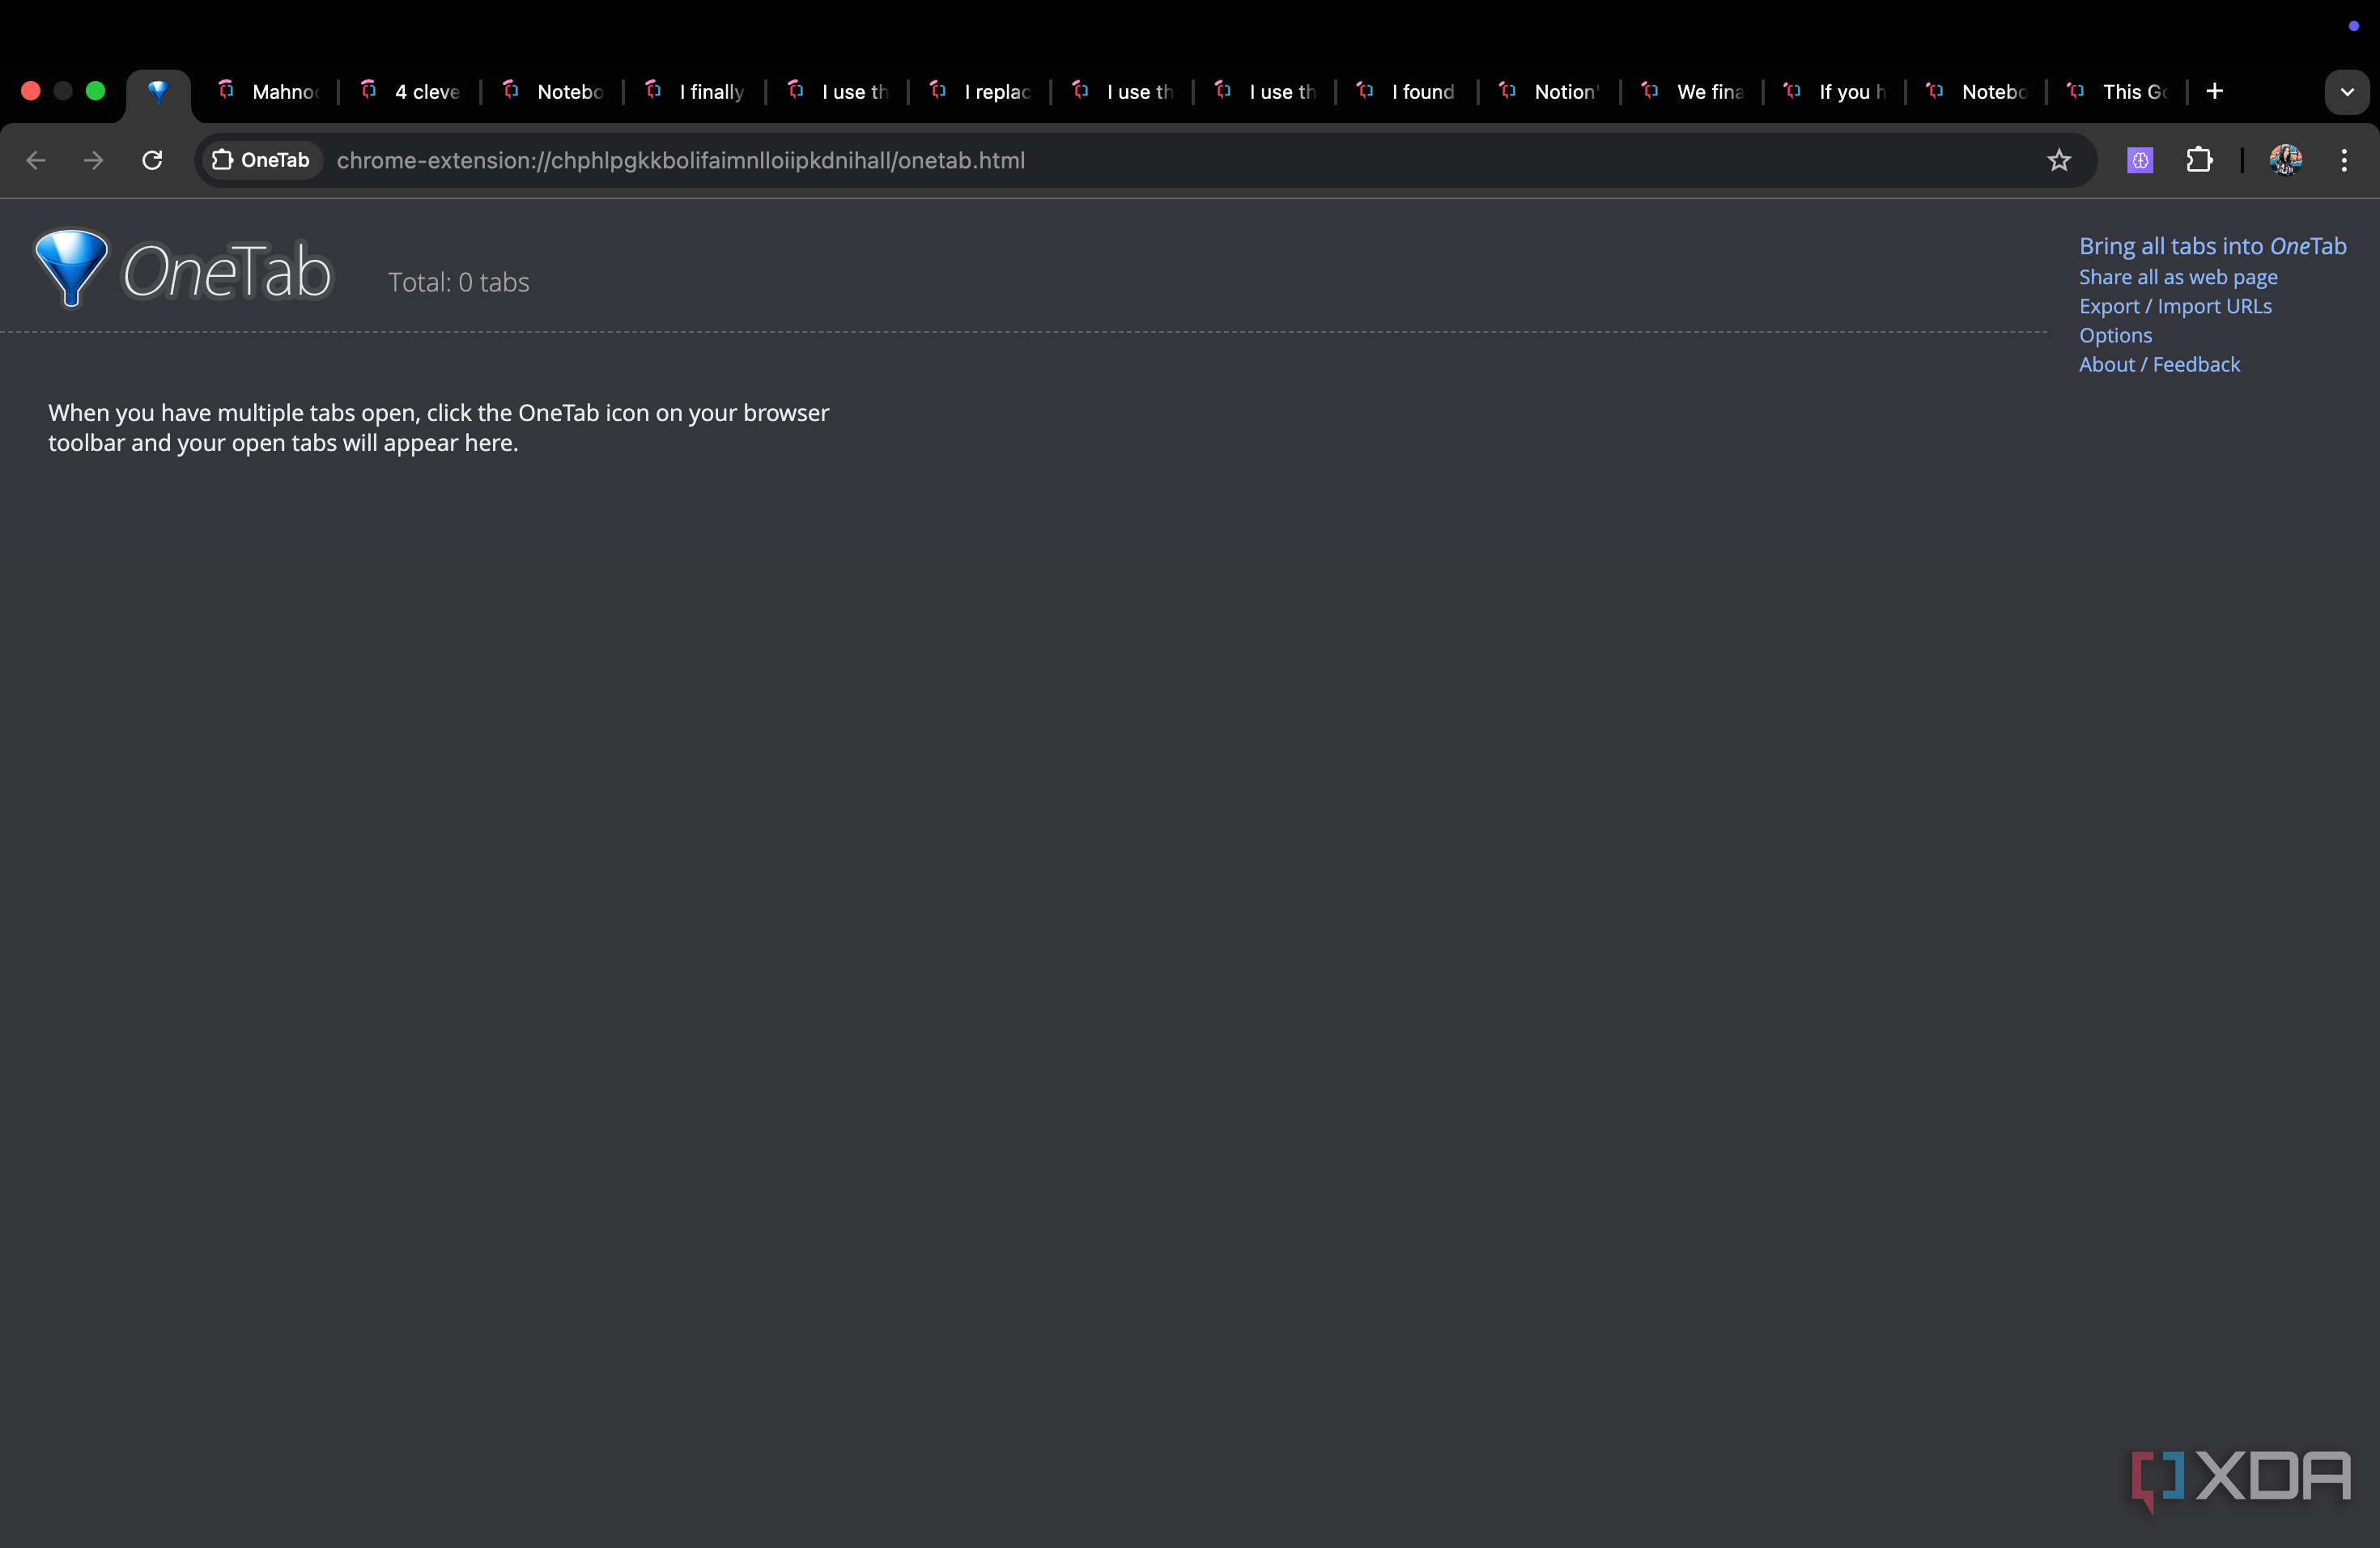Open the Chrome profile avatar
This screenshot has width=2380, height=1548.
(2285, 160)
